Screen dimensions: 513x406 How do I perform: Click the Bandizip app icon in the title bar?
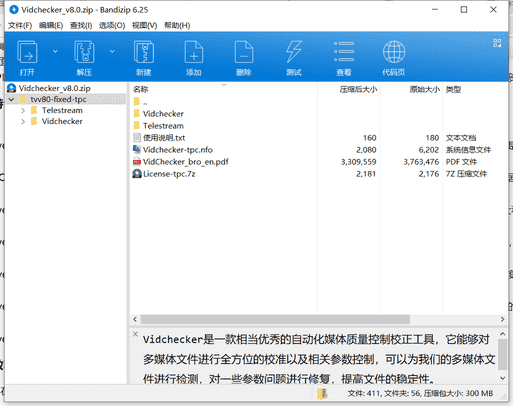pyautogui.click(x=14, y=10)
